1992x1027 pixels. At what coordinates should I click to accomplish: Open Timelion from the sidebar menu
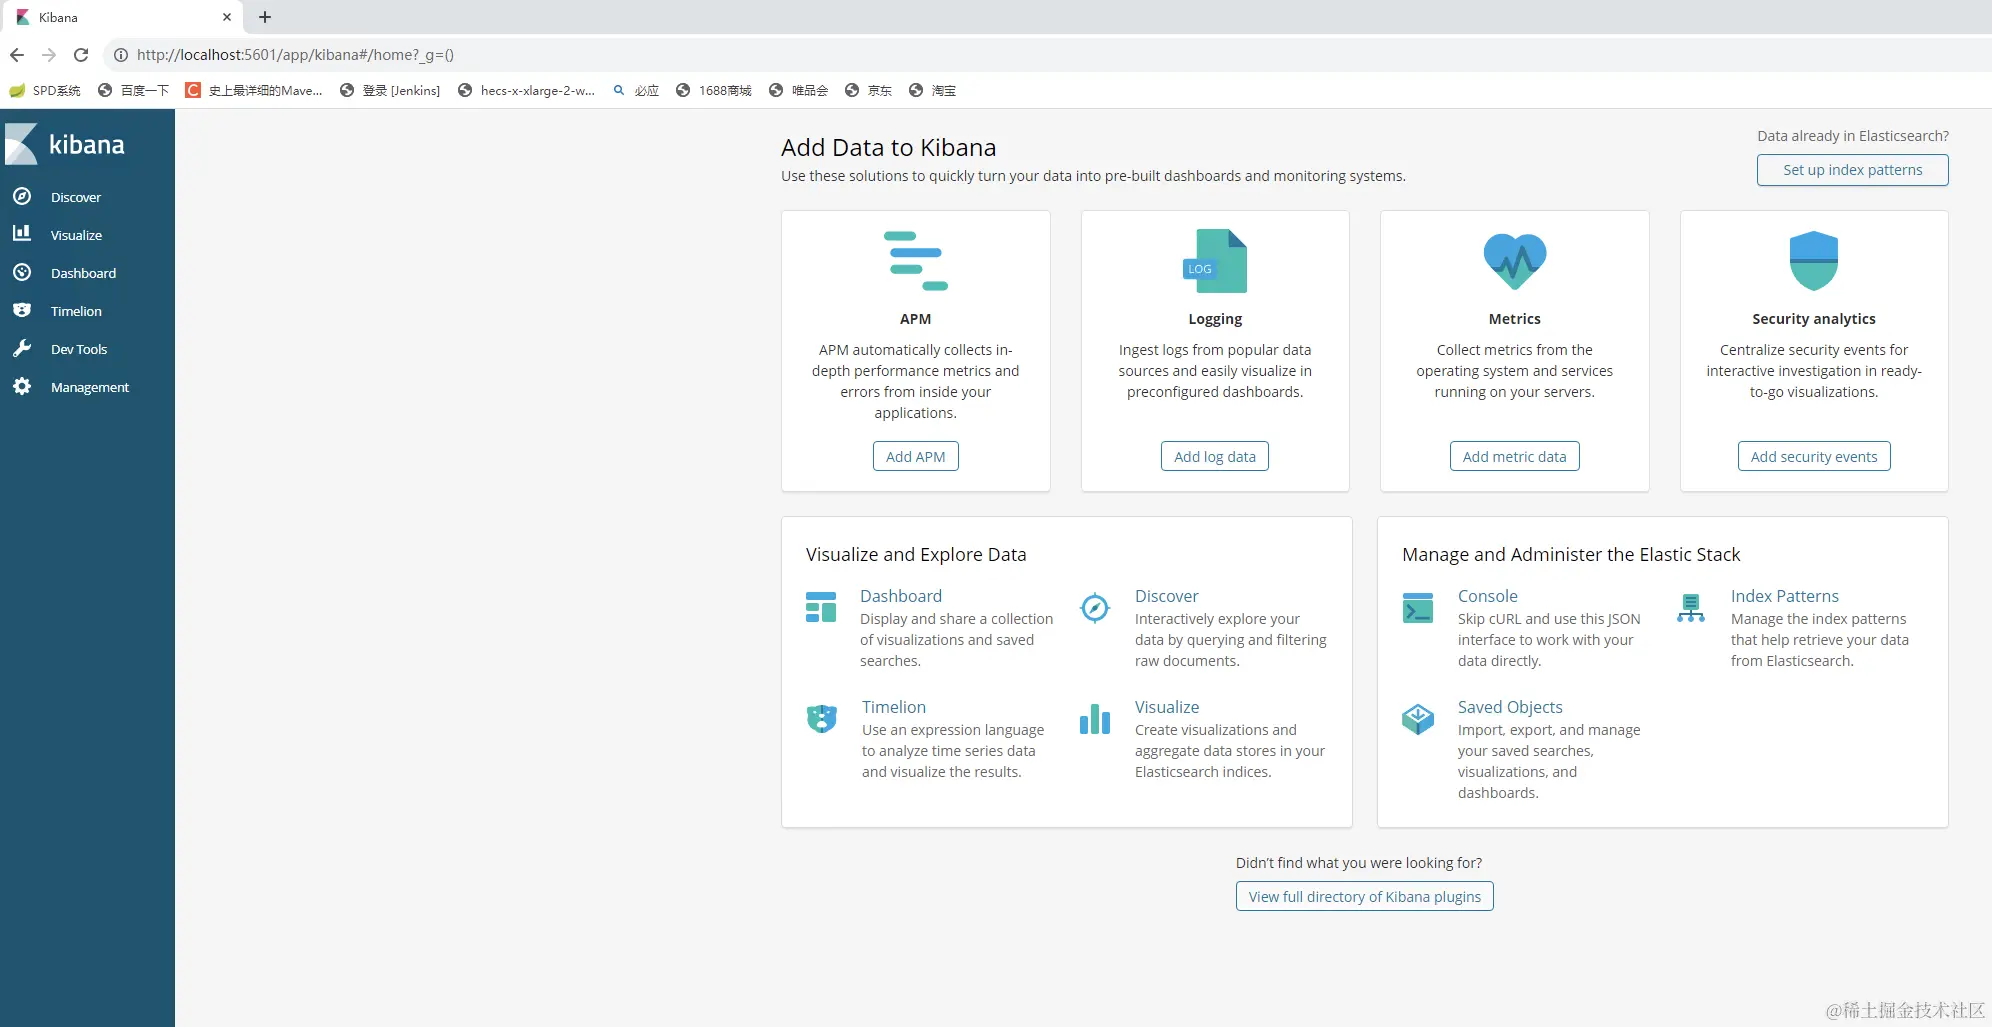(x=76, y=311)
